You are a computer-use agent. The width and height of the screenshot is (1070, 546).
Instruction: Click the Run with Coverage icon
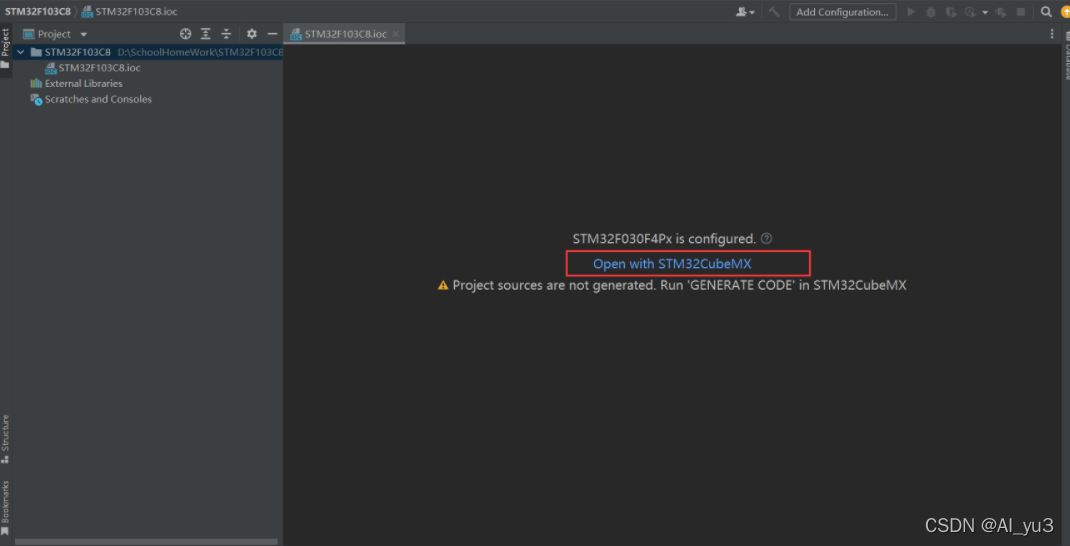(x=951, y=12)
